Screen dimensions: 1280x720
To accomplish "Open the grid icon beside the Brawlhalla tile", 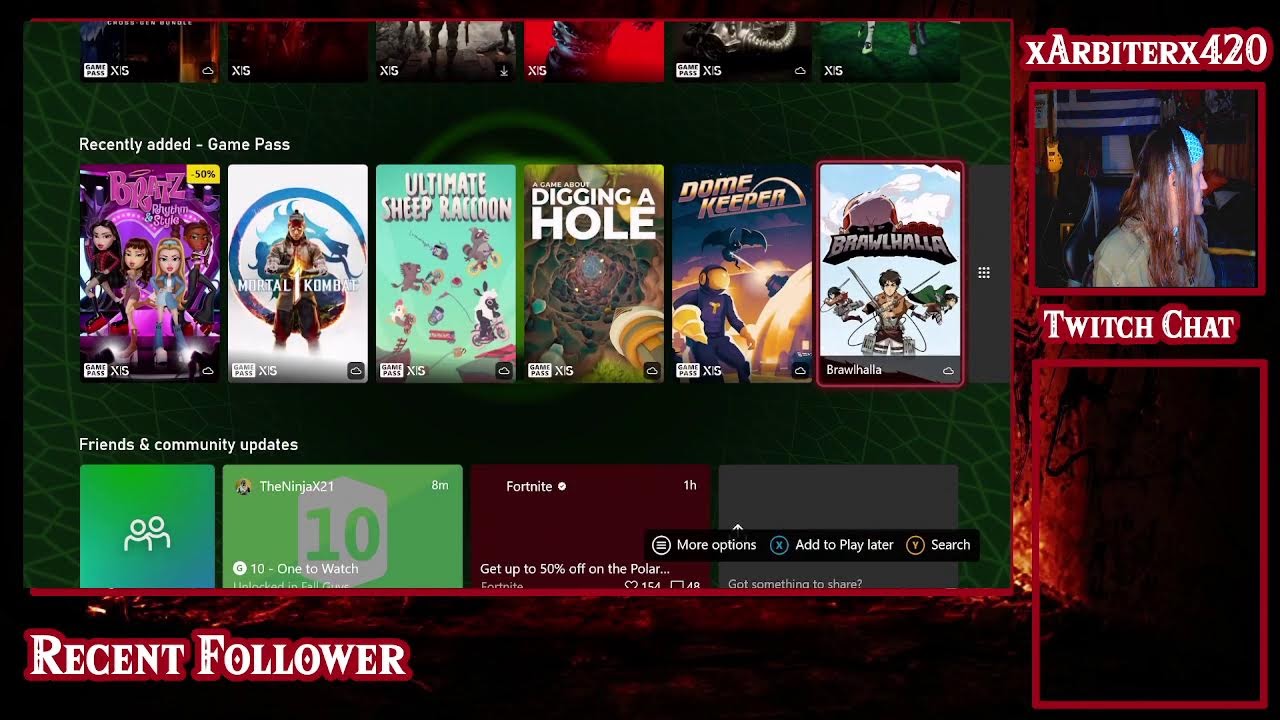I will (x=984, y=273).
